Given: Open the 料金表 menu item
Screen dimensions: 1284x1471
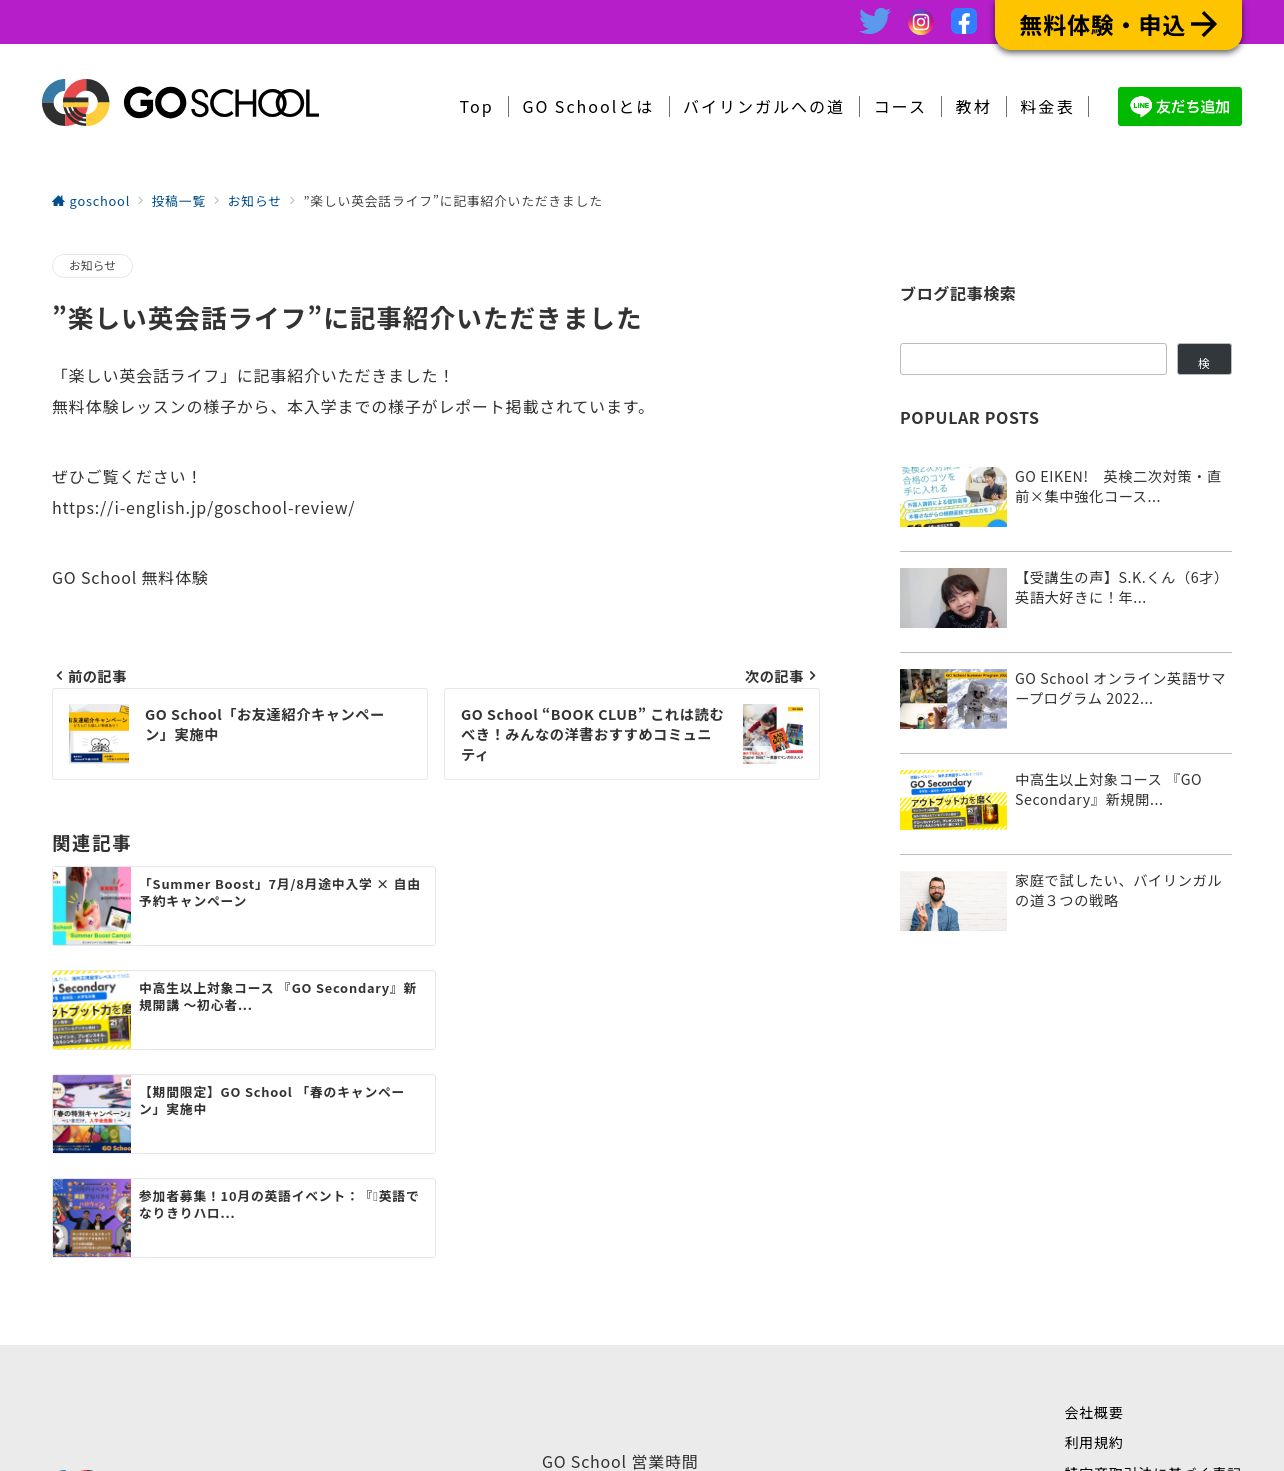Looking at the screenshot, I should (x=1047, y=107).
